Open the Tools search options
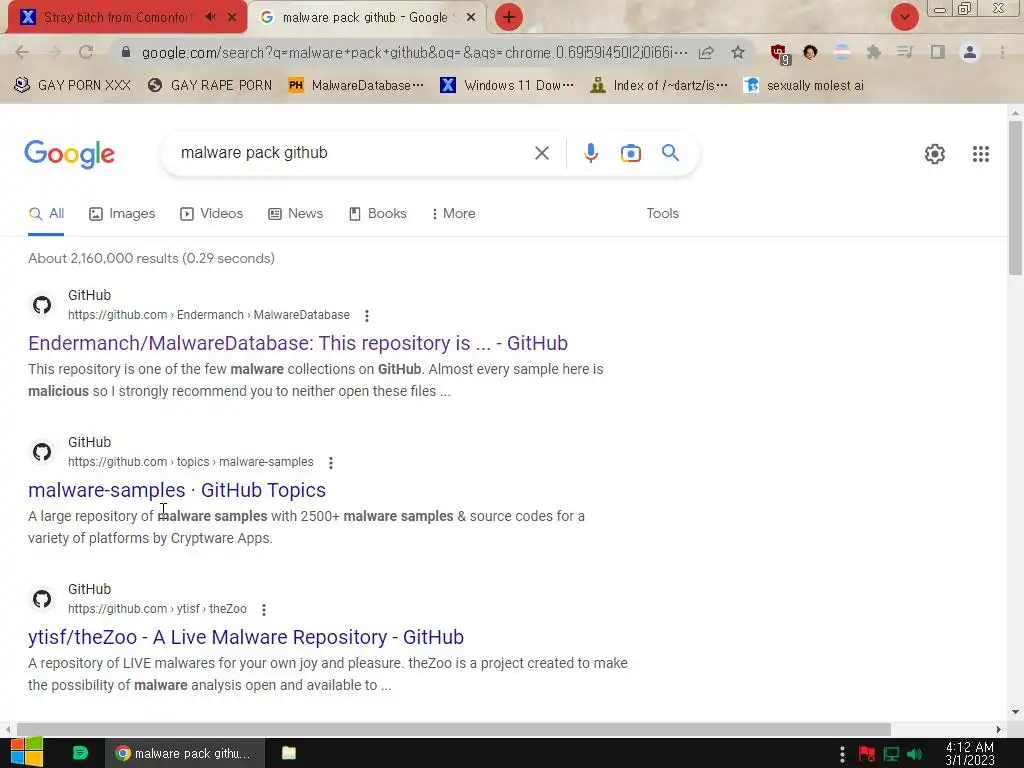1024x768 pixels. [x=662, y=214]
